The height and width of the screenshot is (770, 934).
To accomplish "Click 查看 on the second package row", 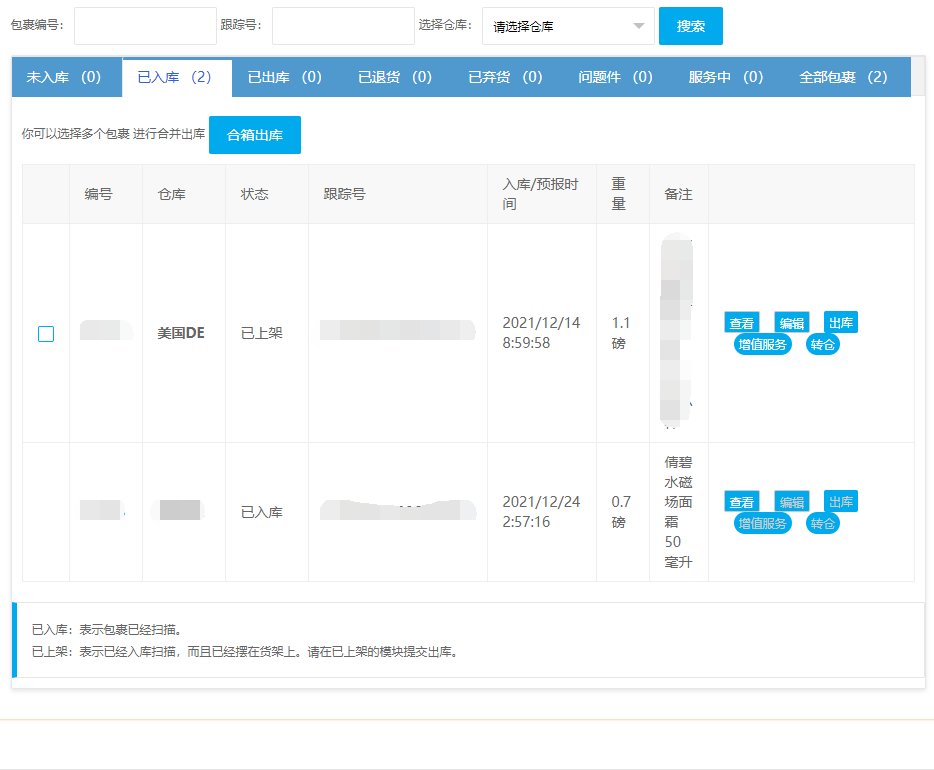I will click(x=741, y=501).
